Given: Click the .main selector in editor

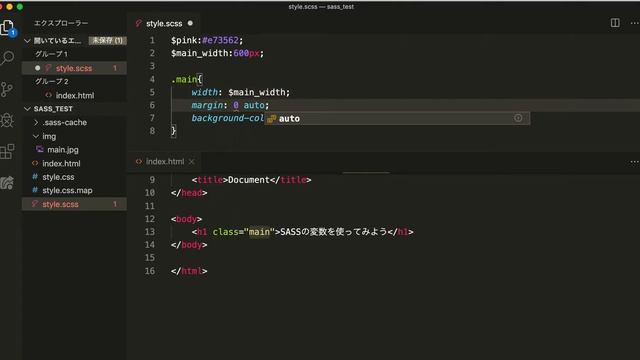Looking at the screenshot, I should click(x=184, y=79).
